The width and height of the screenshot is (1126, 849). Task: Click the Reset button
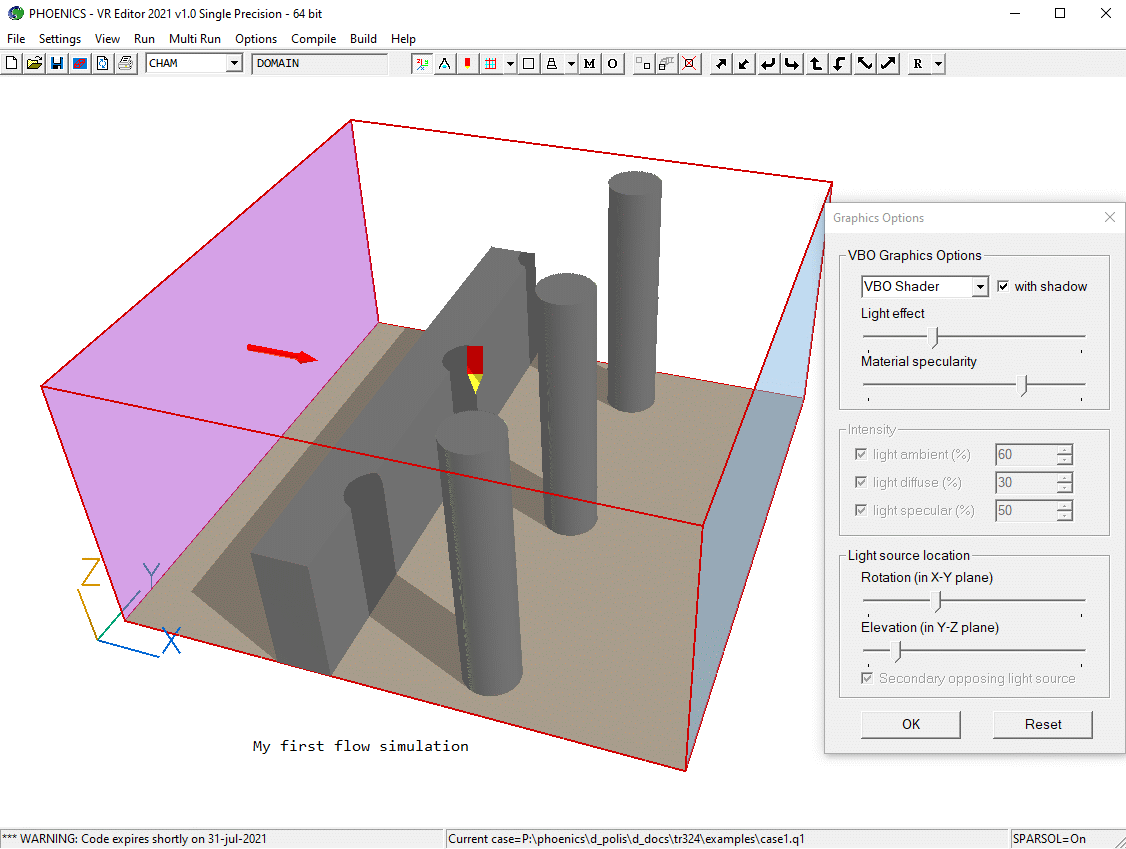[x=1043, y=724]
